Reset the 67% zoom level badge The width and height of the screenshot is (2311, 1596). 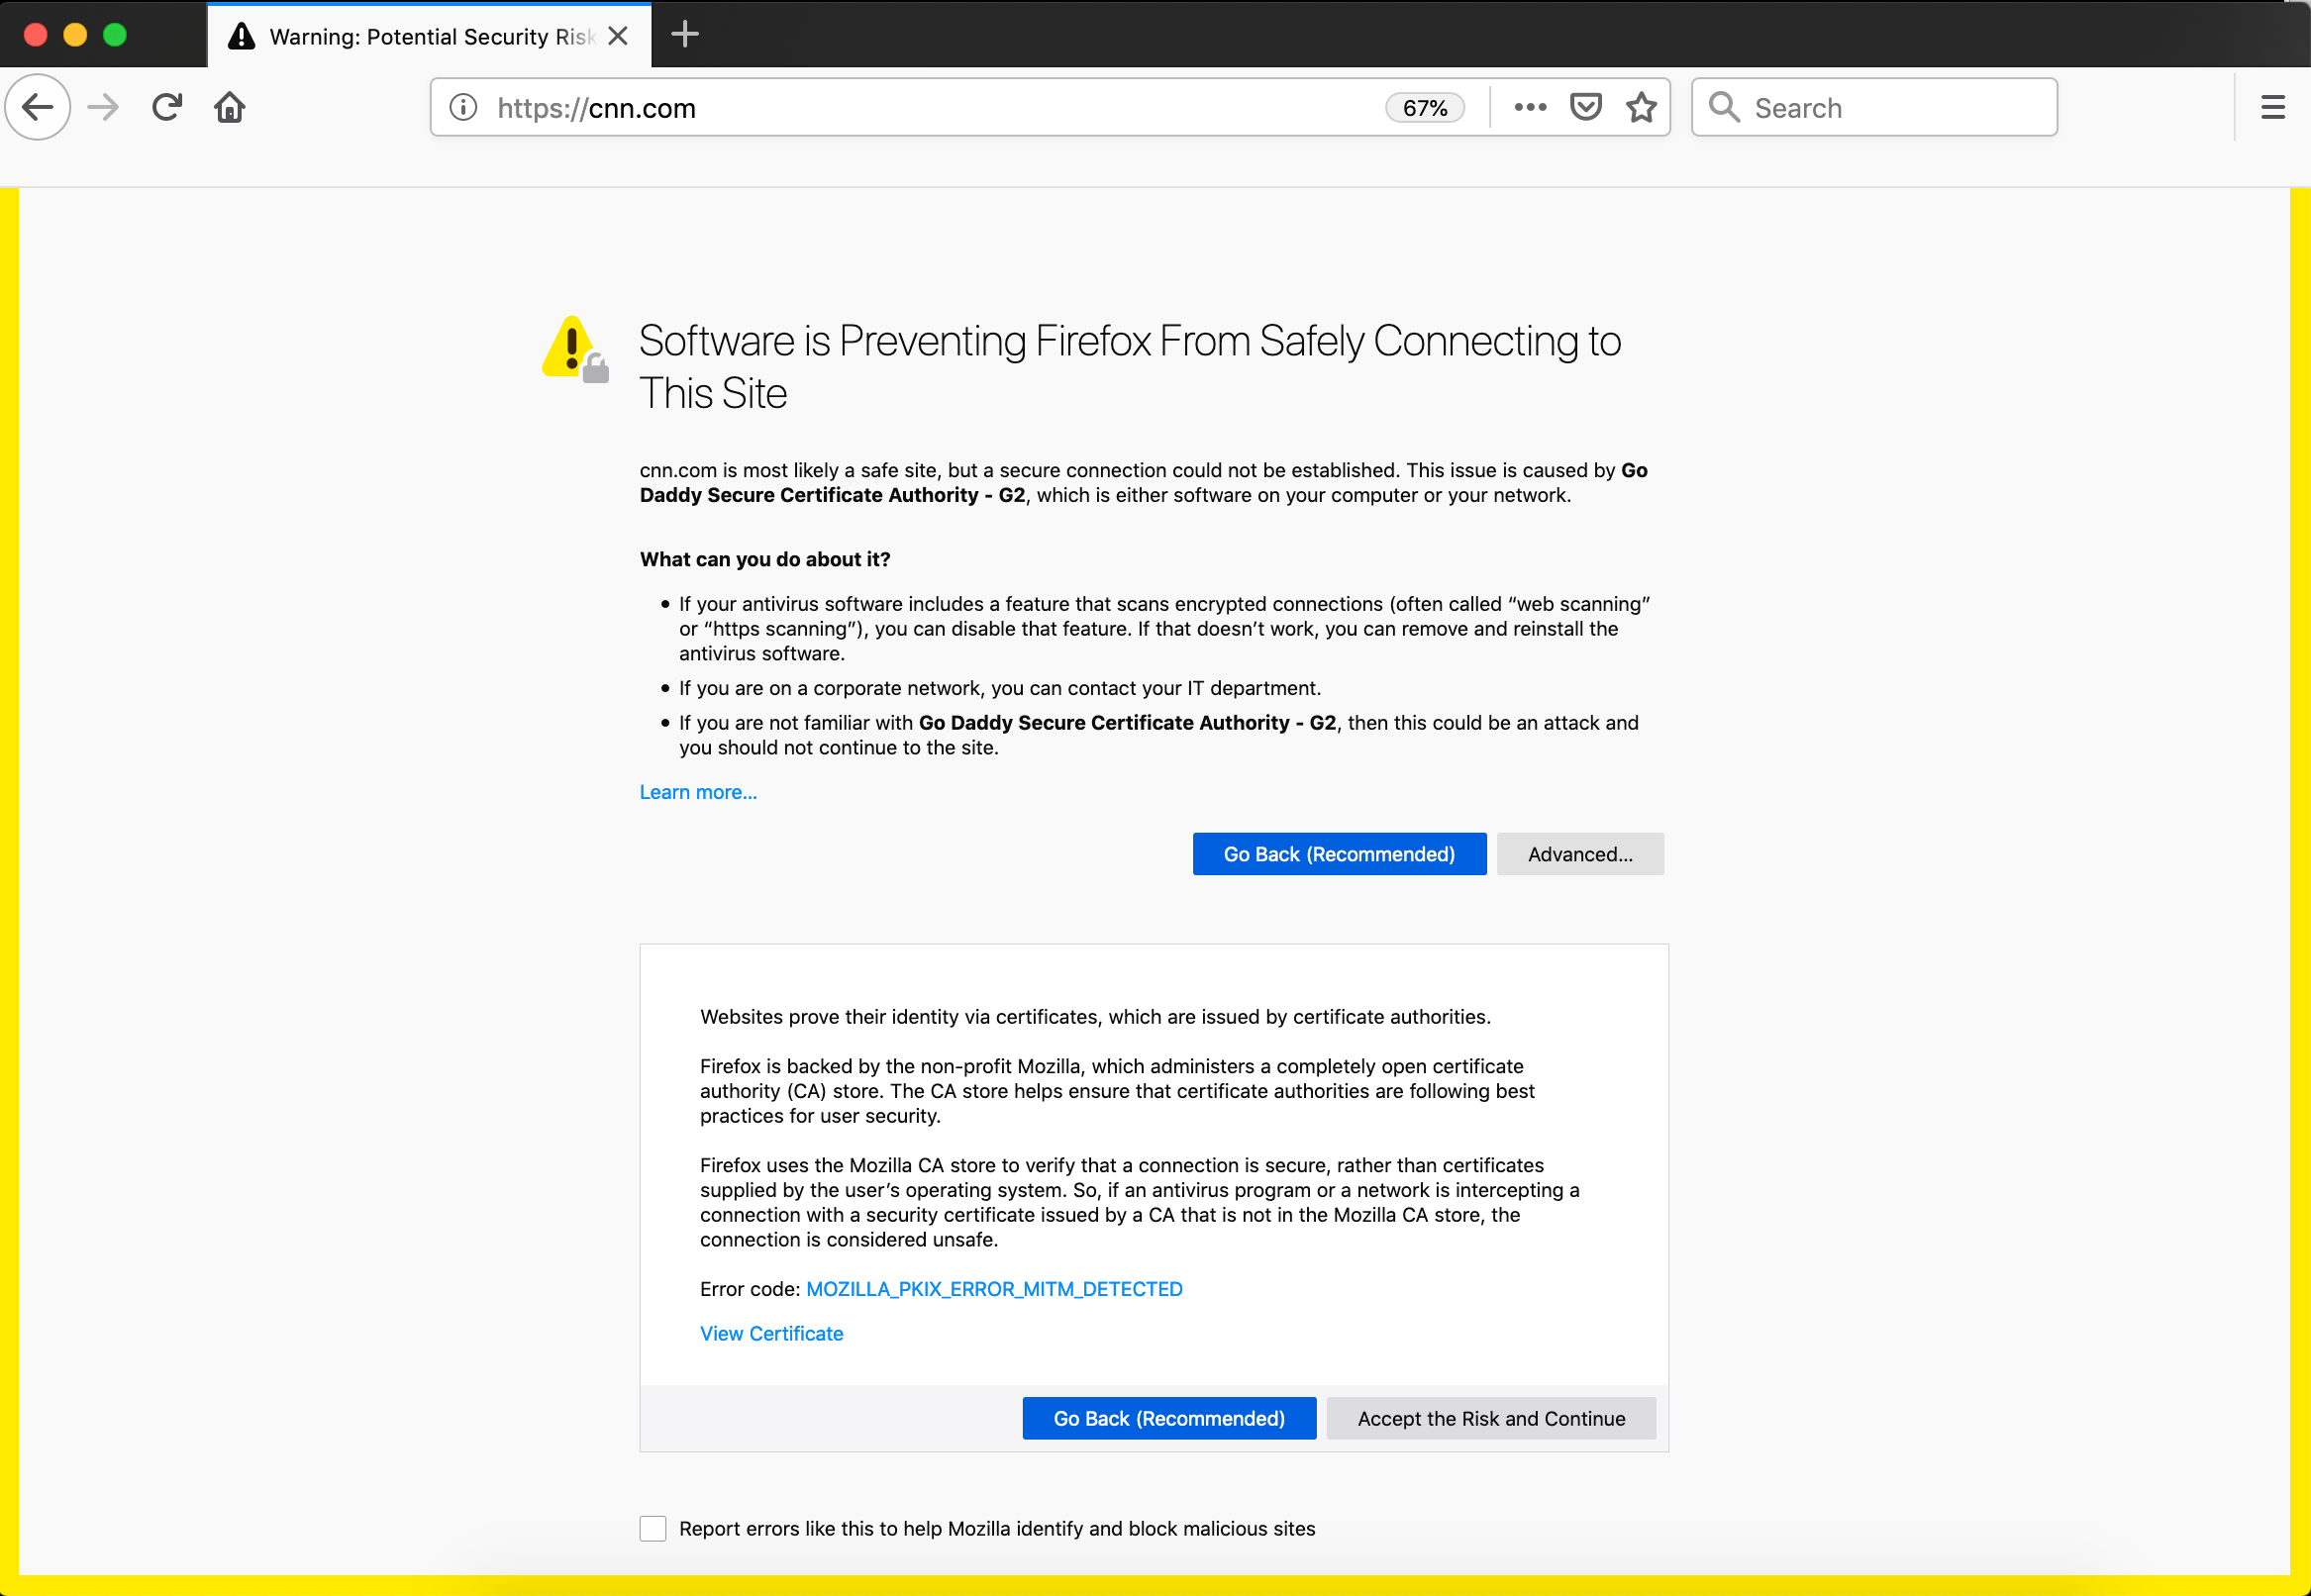click(x=1425, y=108)
